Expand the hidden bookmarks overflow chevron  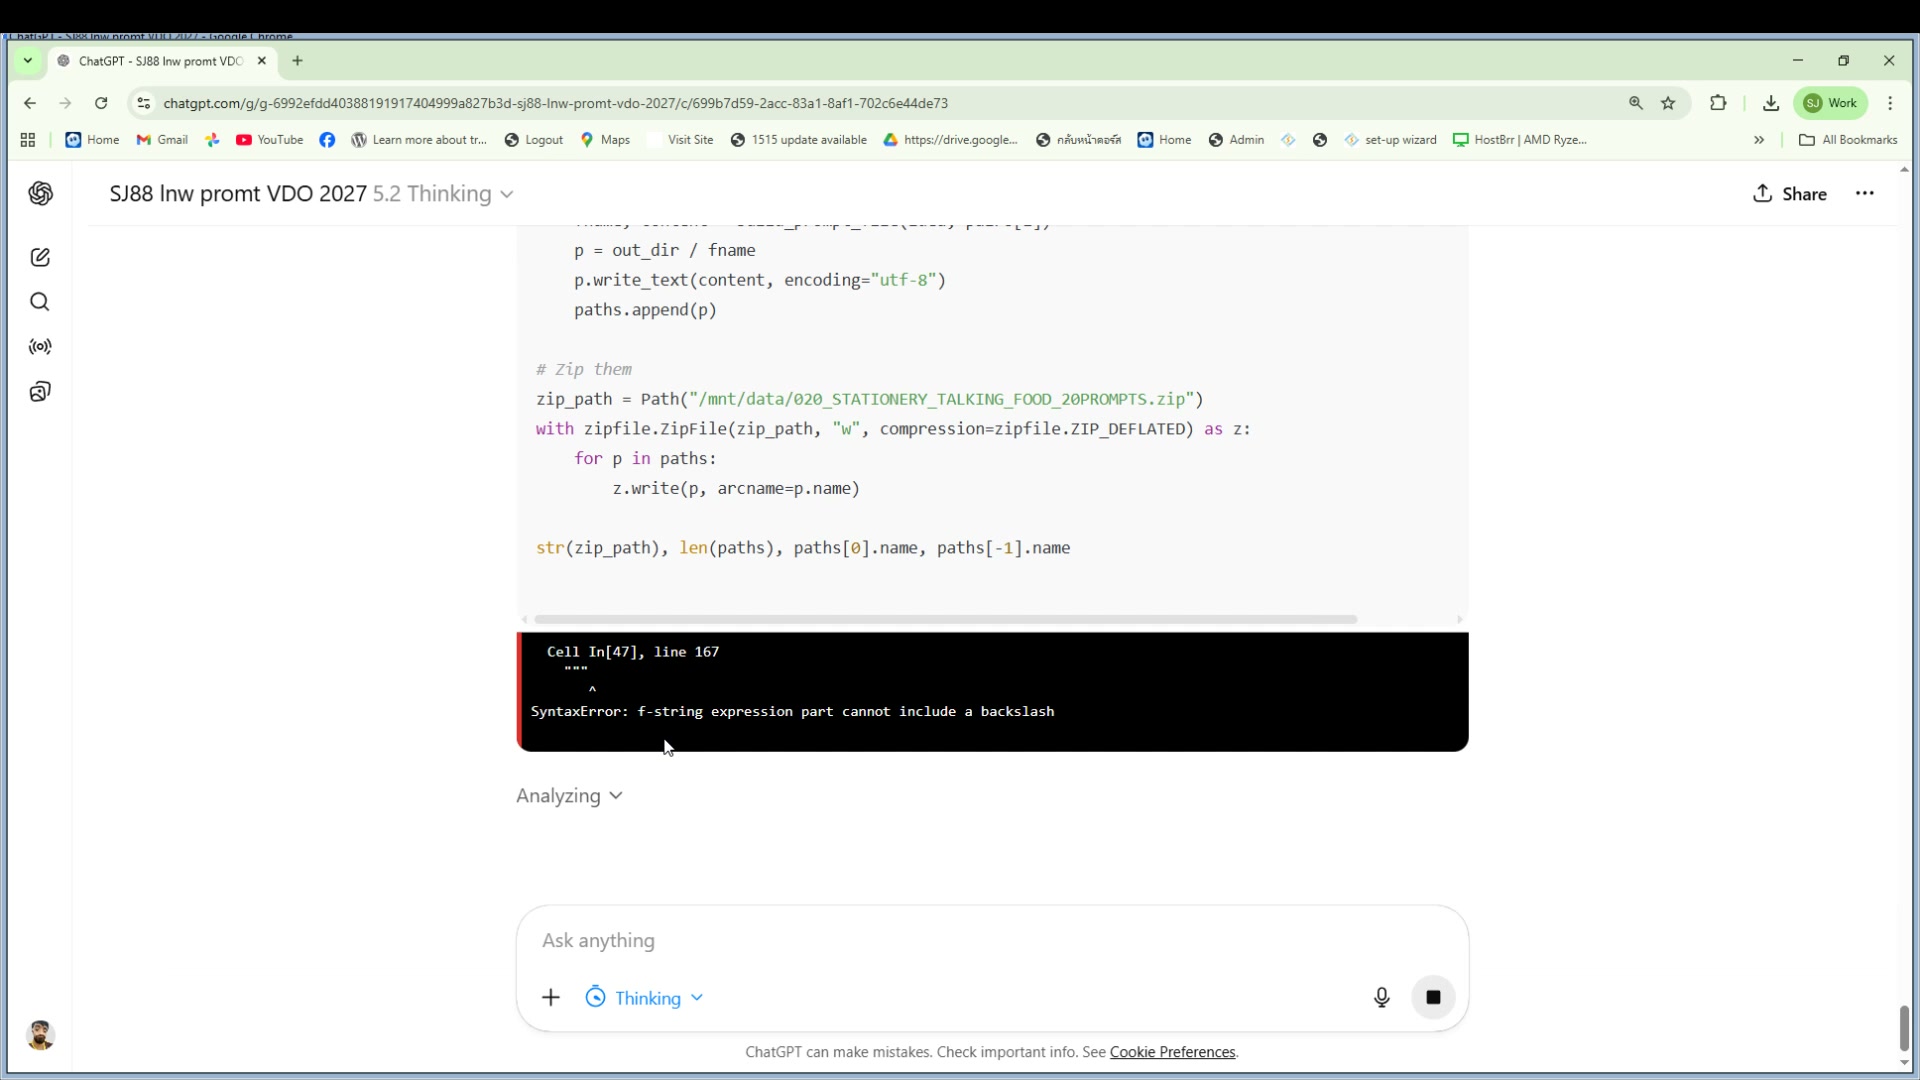pyautogui.click(x=1759, y=140)
